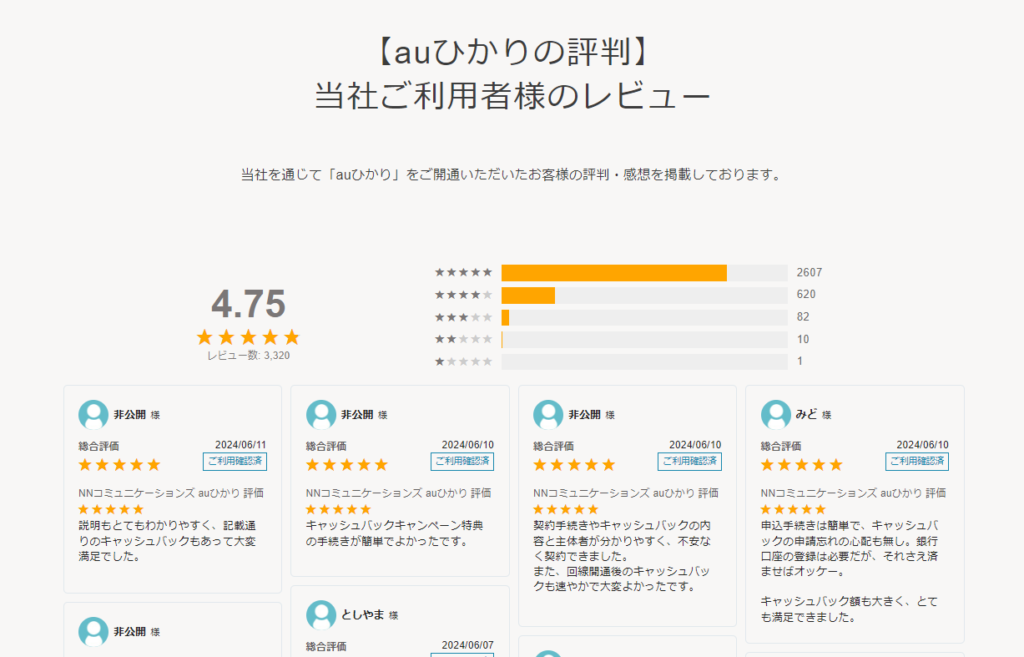Click the 2-star rating row stars
The height and width of the screenshot is (657, 1024).
pyautogui.click(x=464, y=339)
